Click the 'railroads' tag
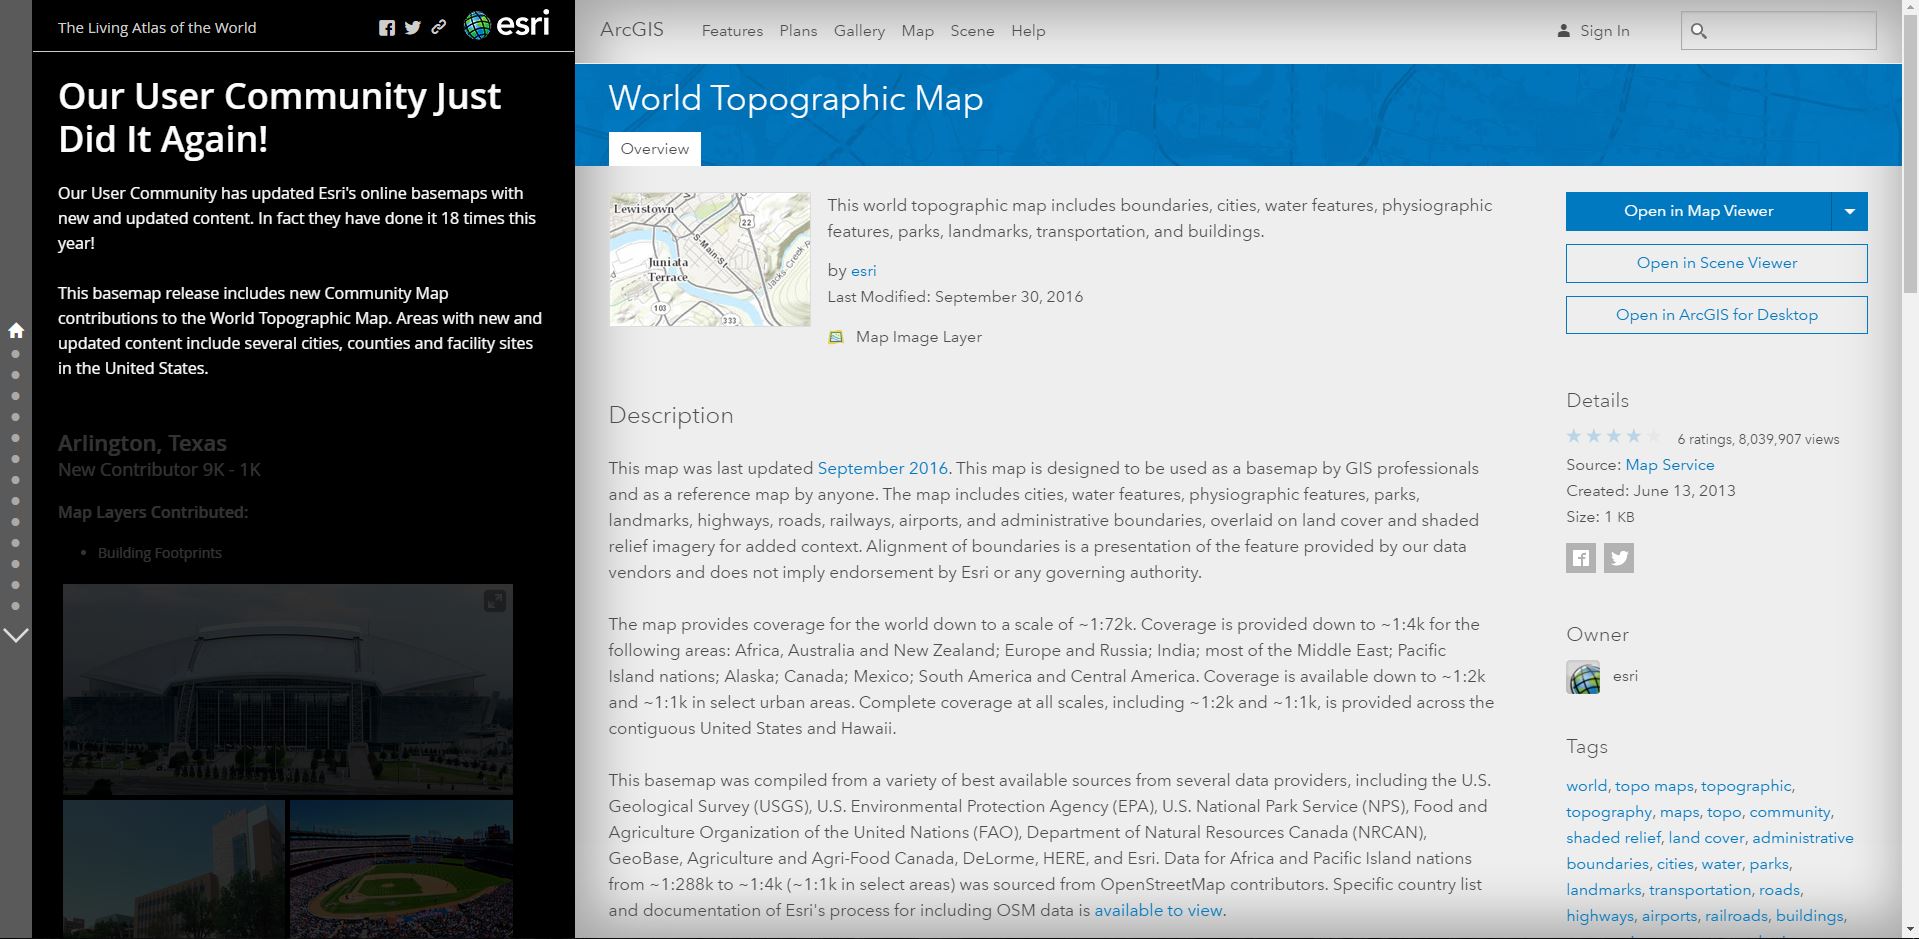The width and height of the screenshot is (1919, 939). pyautogui.click(x=1736, y=916)
